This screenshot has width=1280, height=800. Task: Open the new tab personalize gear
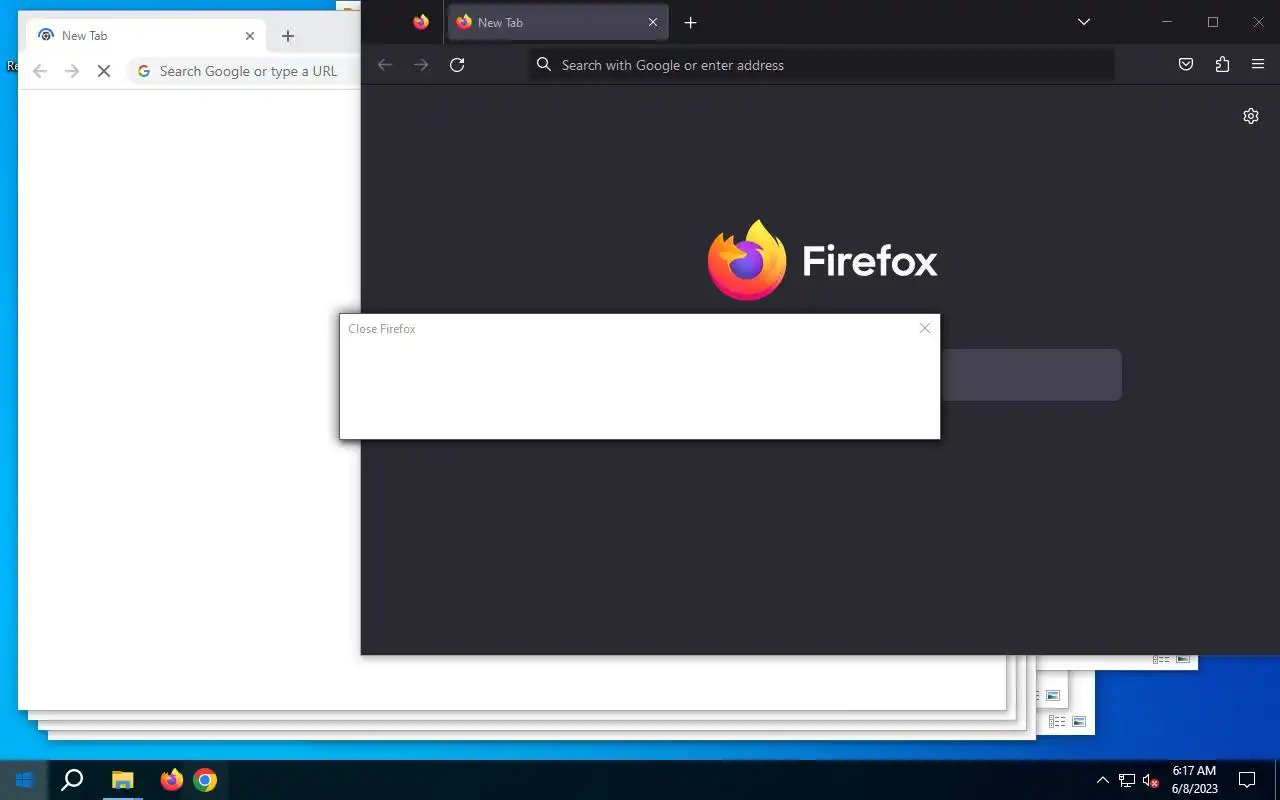pyautogui.click(x=1251, y=116)
